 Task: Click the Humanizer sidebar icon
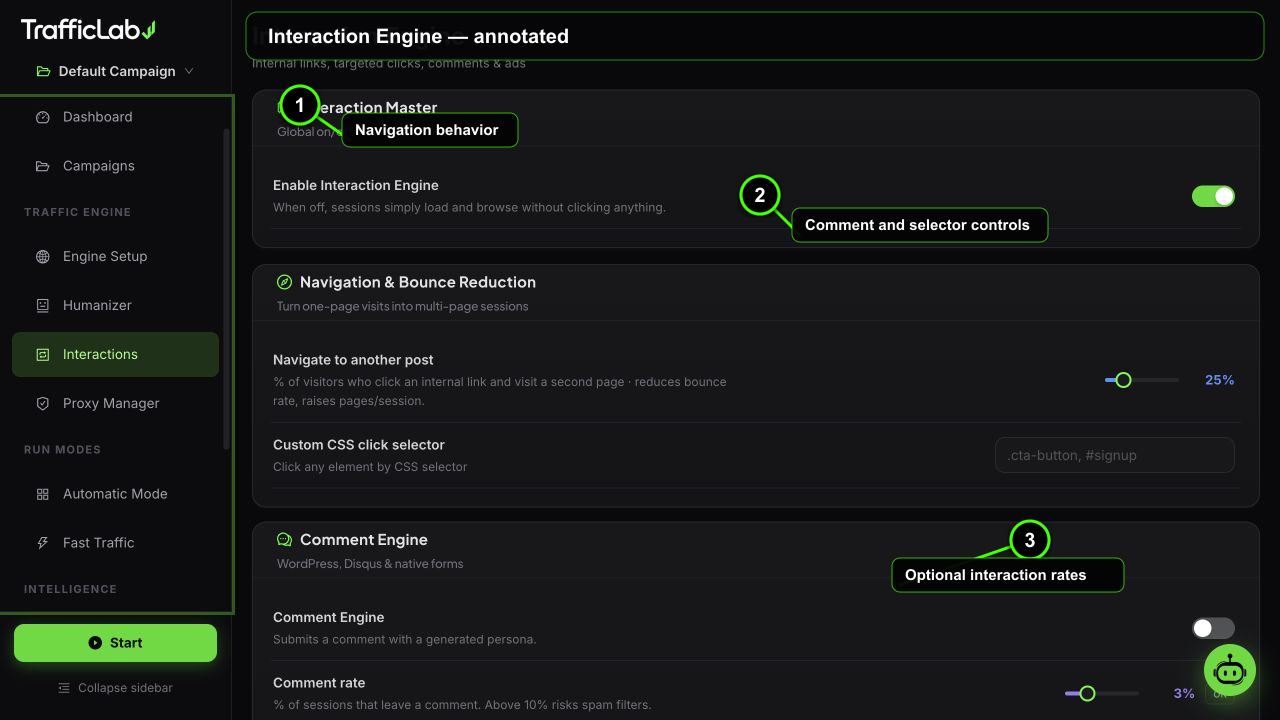click(43, 305)
